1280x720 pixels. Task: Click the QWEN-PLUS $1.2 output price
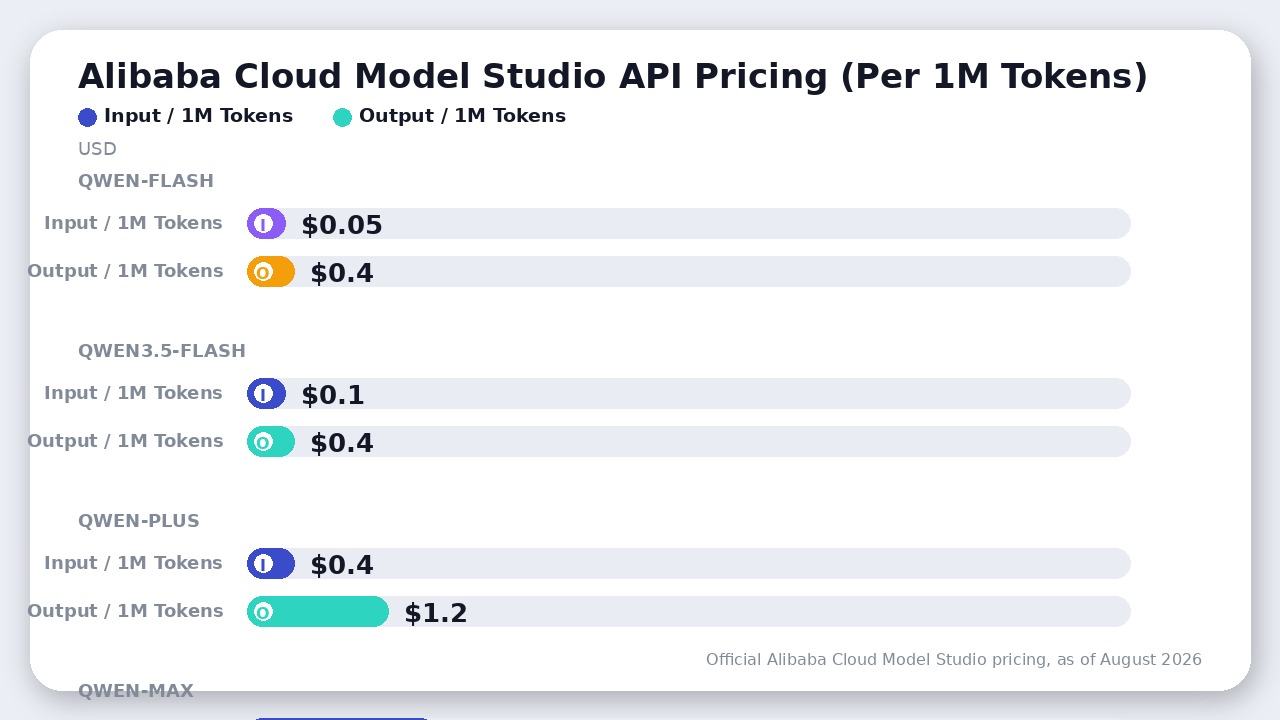436,613
